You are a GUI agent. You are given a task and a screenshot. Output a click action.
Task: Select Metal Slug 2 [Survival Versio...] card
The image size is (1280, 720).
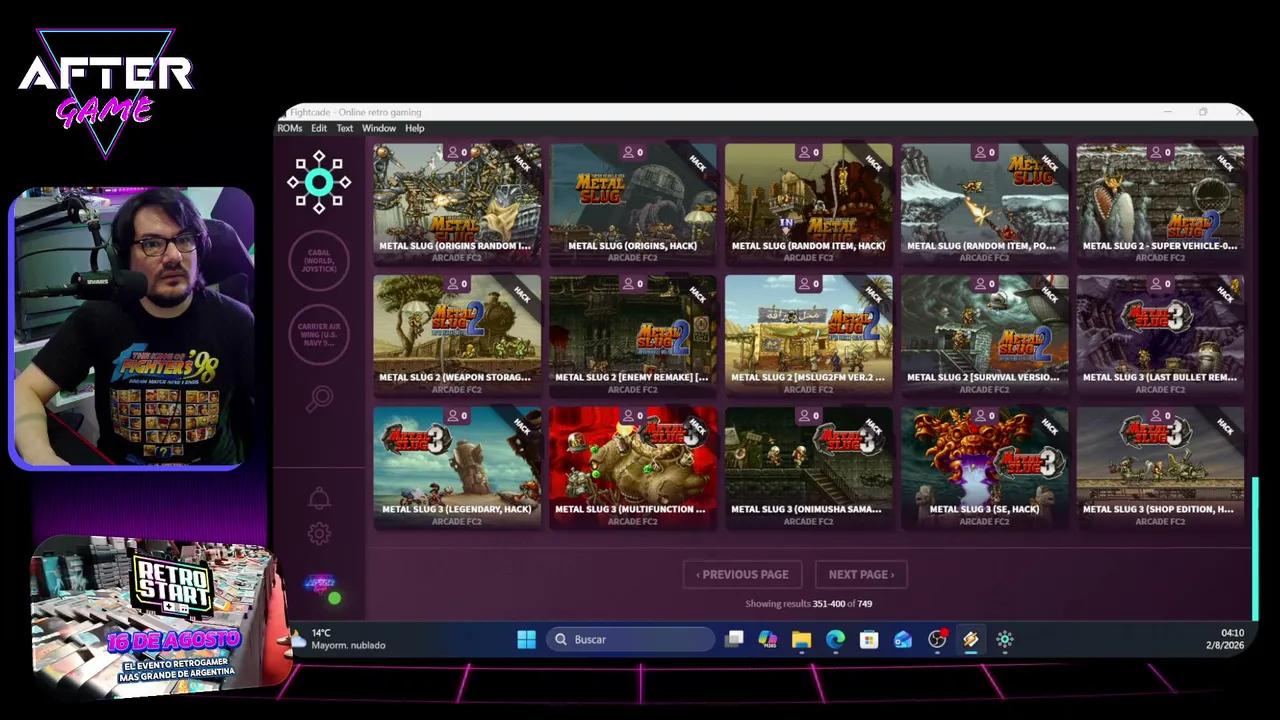(x=985, y=337)
